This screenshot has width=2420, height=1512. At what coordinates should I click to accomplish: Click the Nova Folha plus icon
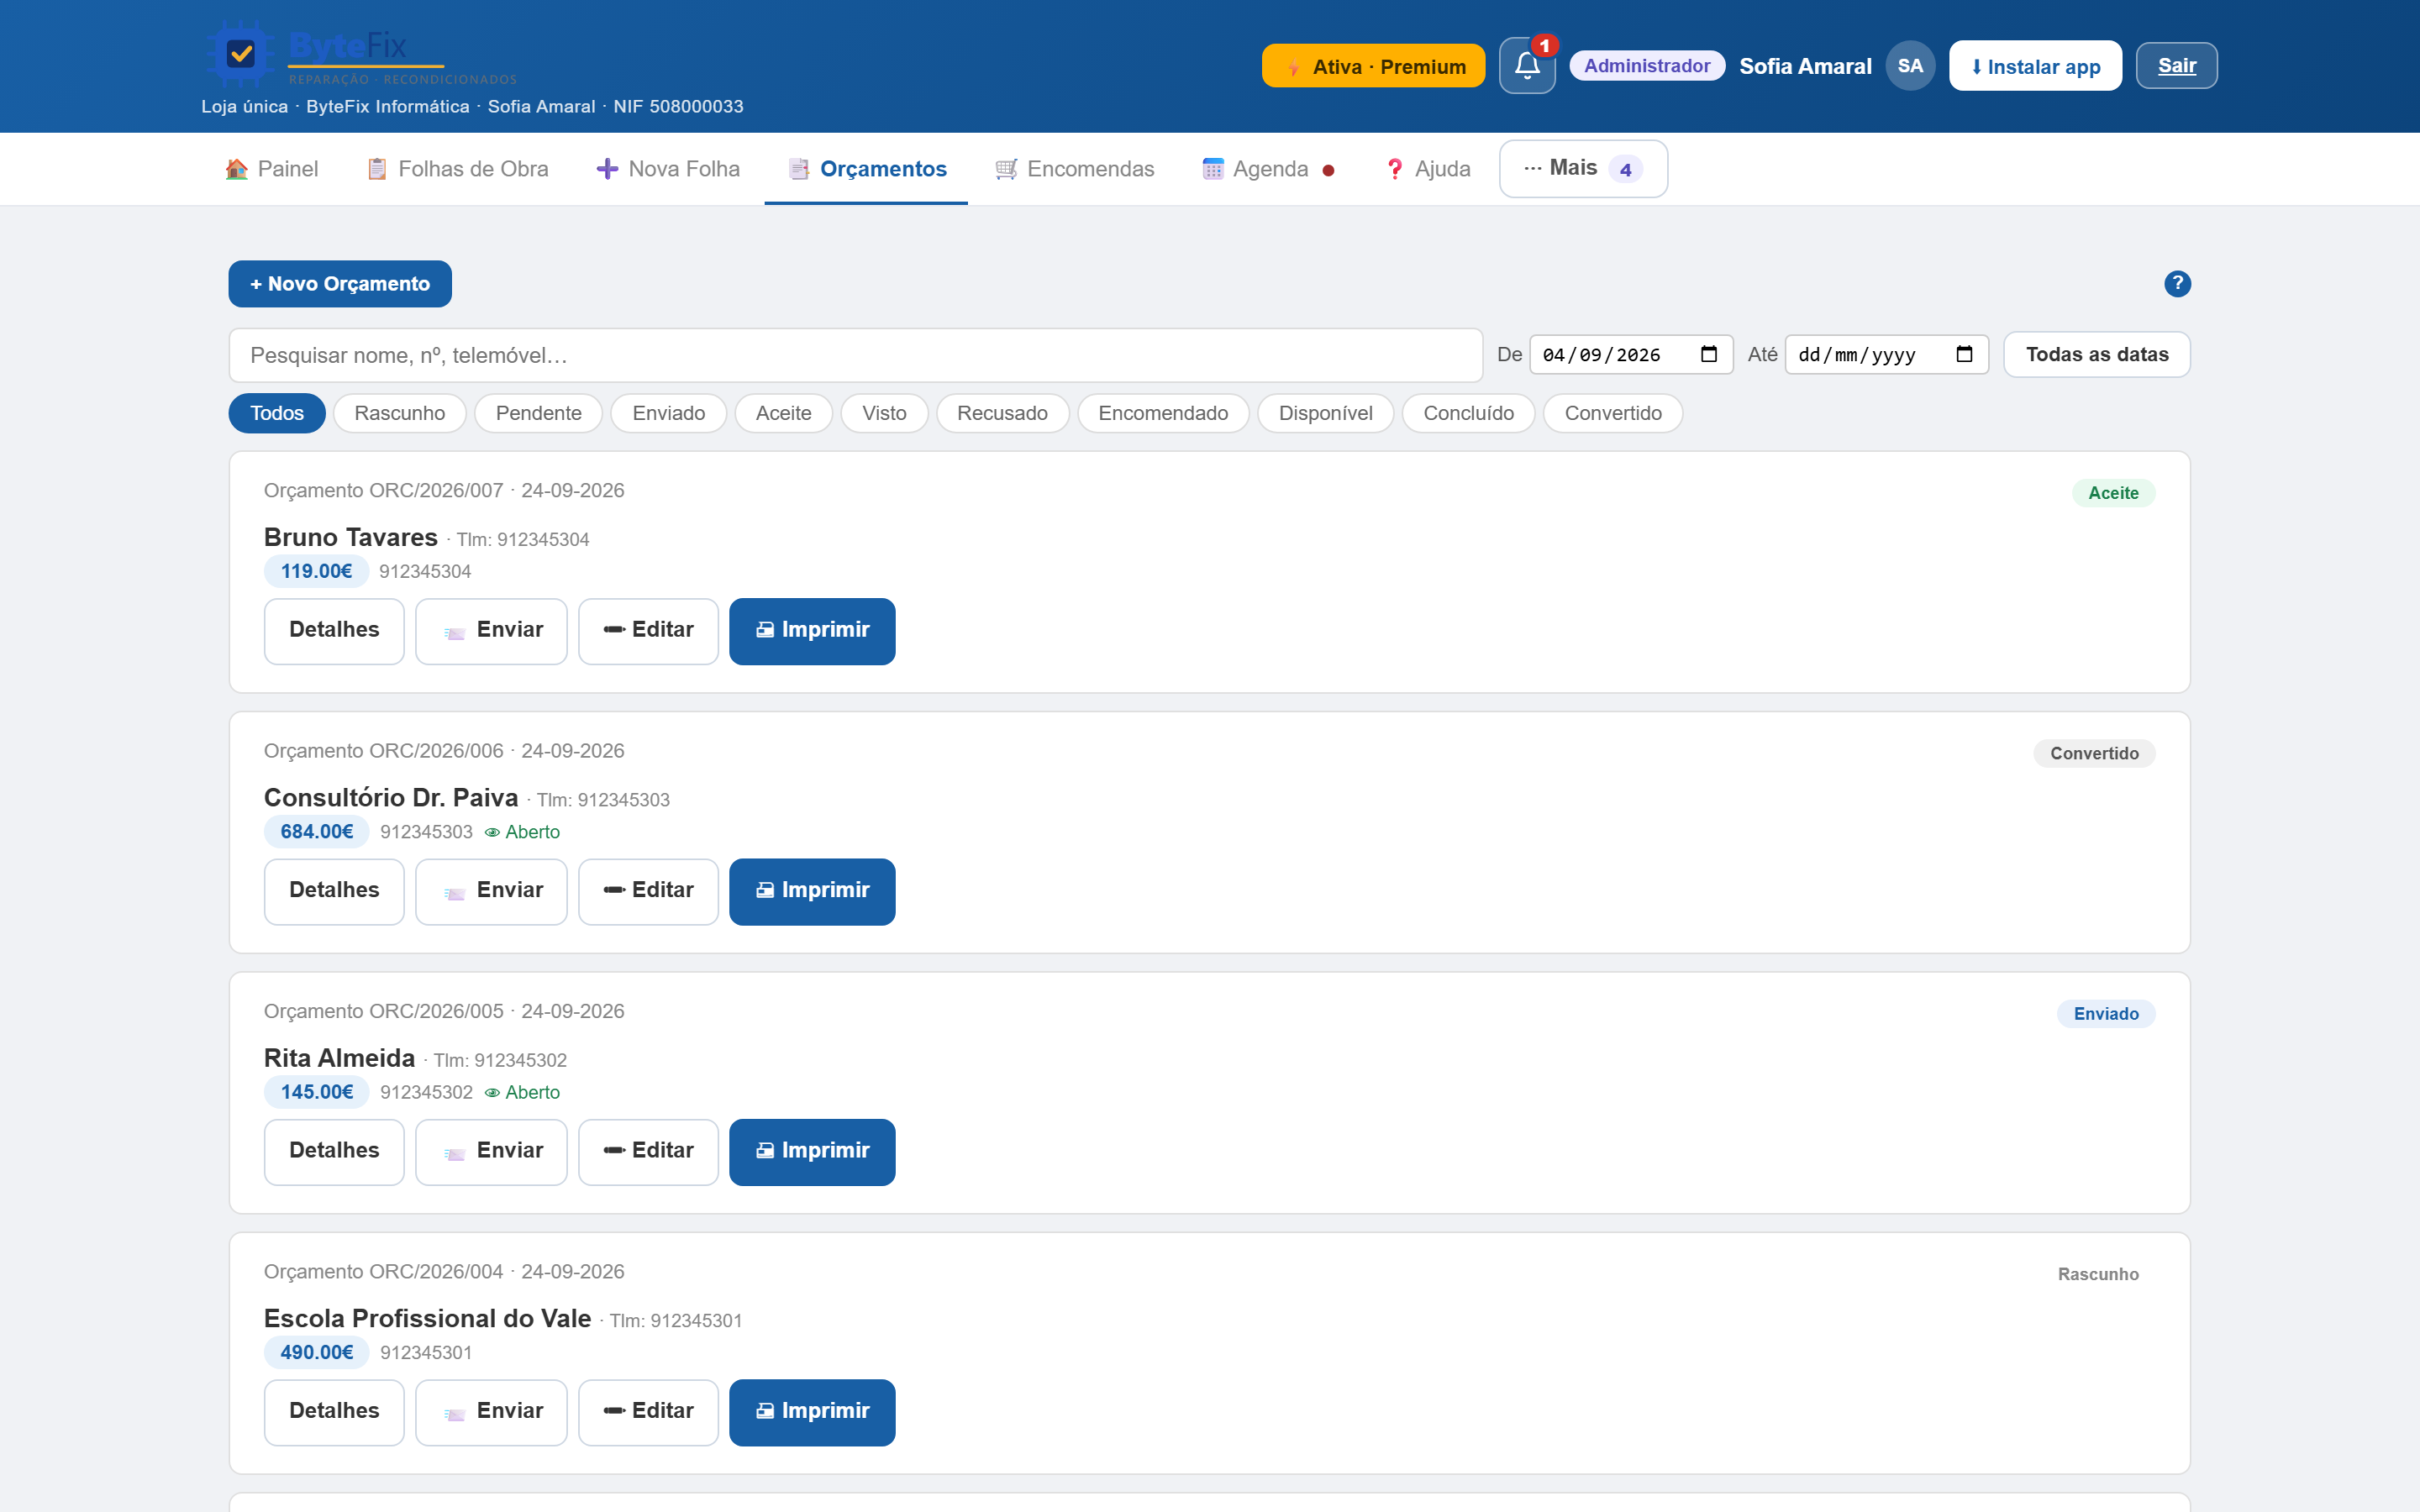coord(607,169)
